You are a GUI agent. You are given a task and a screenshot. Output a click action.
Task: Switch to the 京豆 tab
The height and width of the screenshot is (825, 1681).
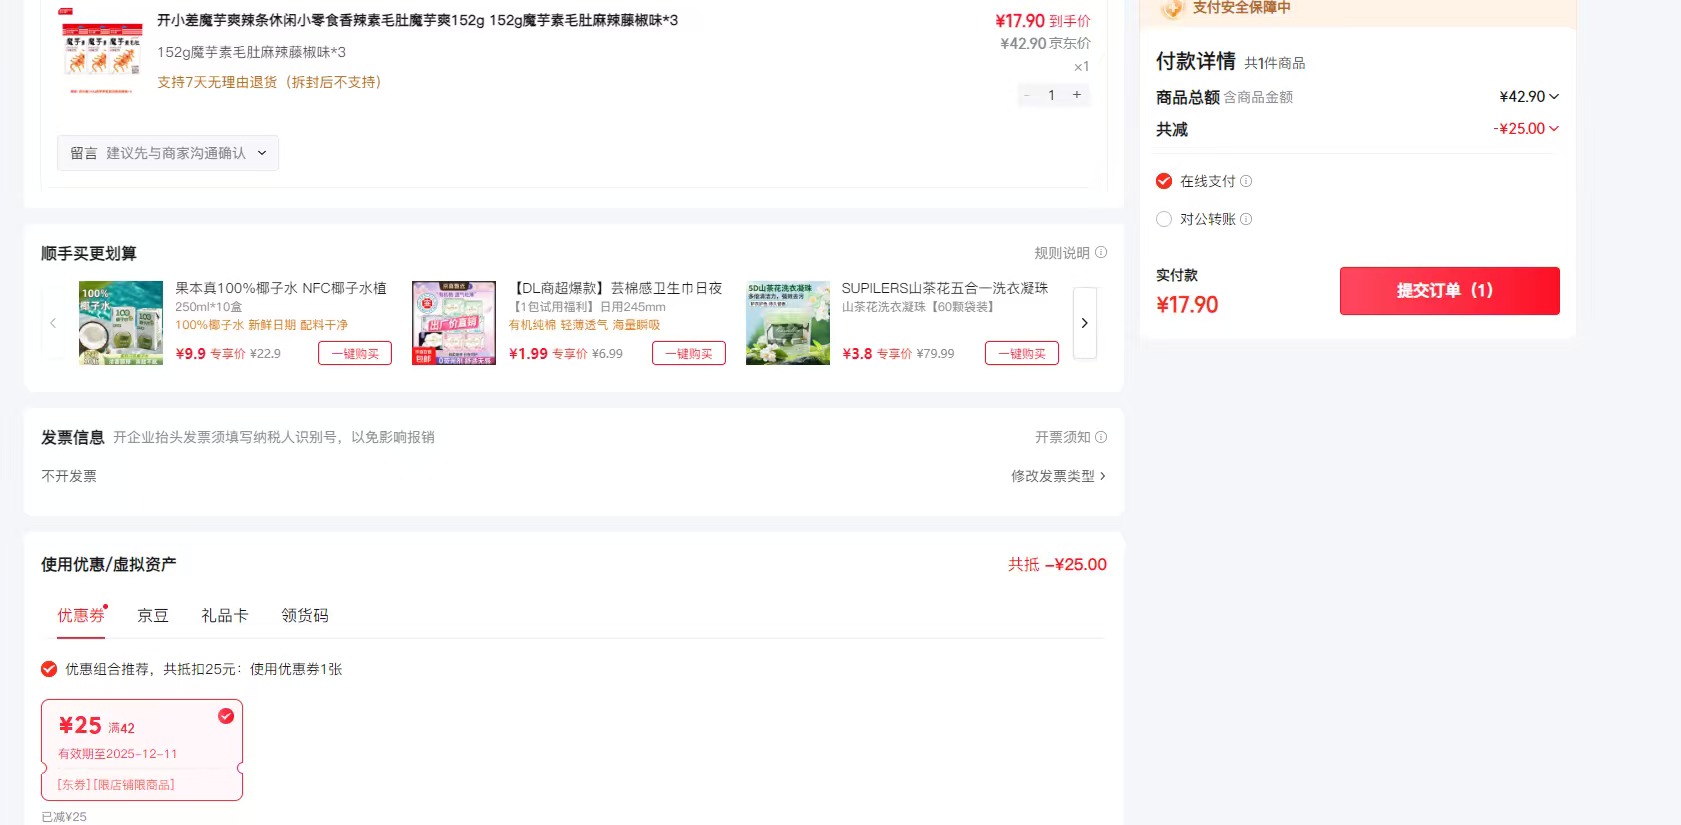(x=153, y=616)
